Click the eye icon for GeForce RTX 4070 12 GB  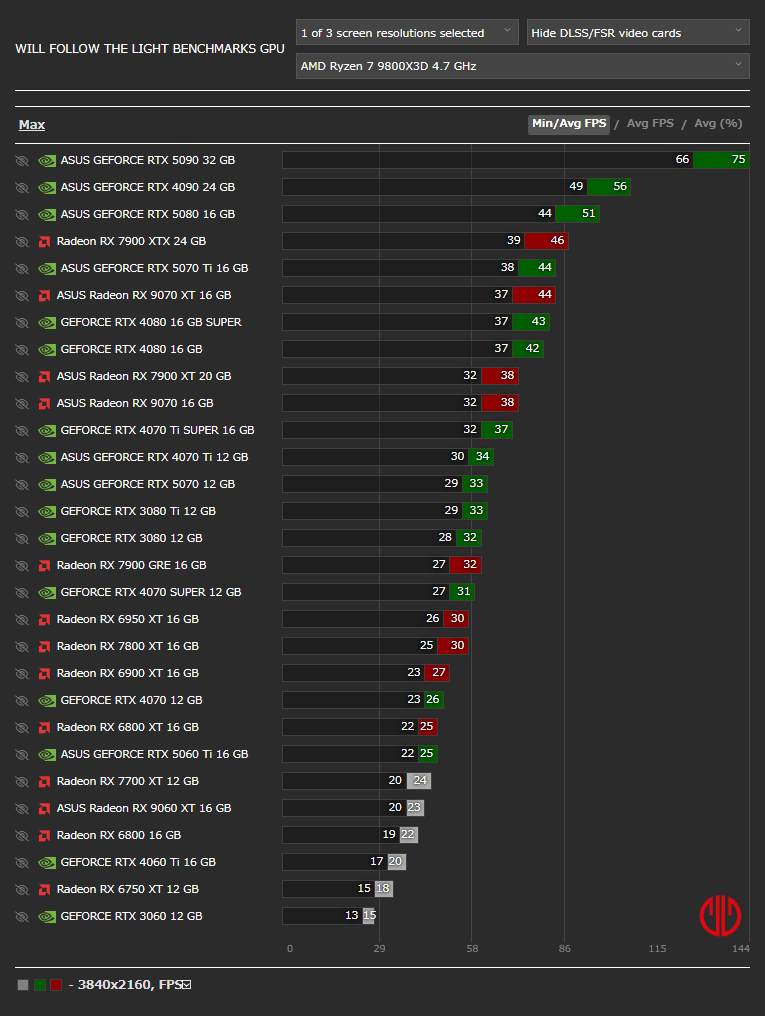point(22,701)
